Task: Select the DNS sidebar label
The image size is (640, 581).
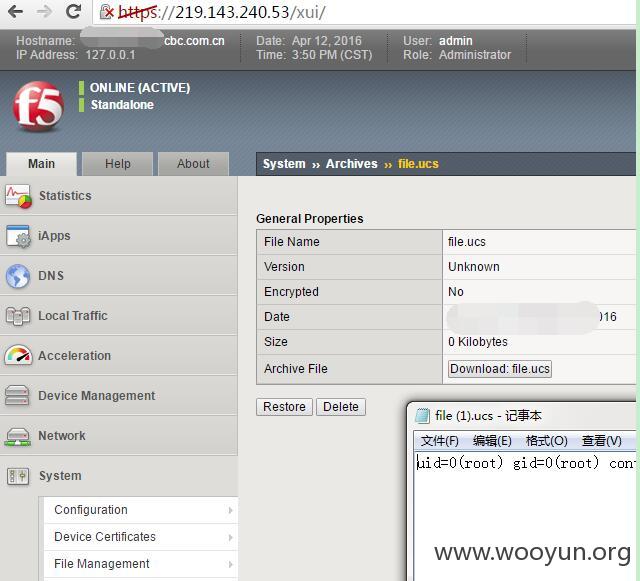Action: (x=51, y=276)
